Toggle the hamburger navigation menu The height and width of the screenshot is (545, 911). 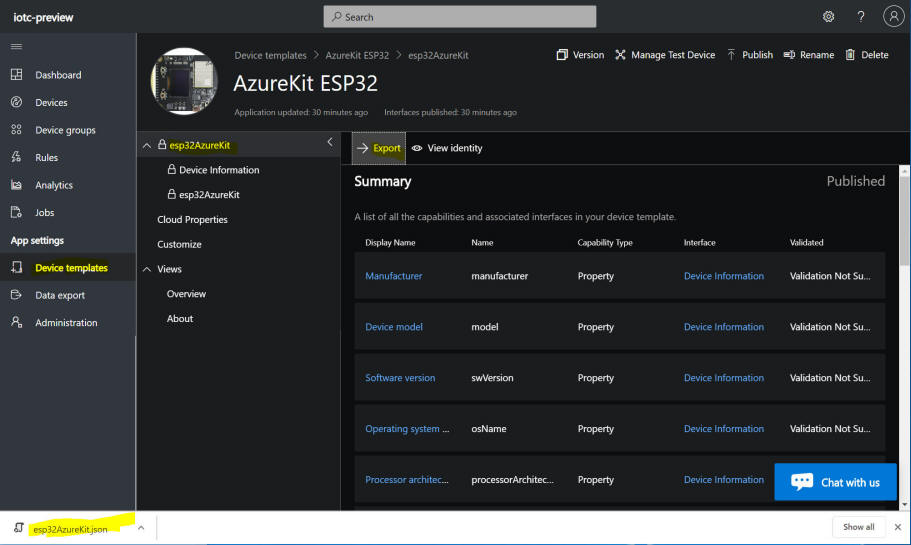16,46
